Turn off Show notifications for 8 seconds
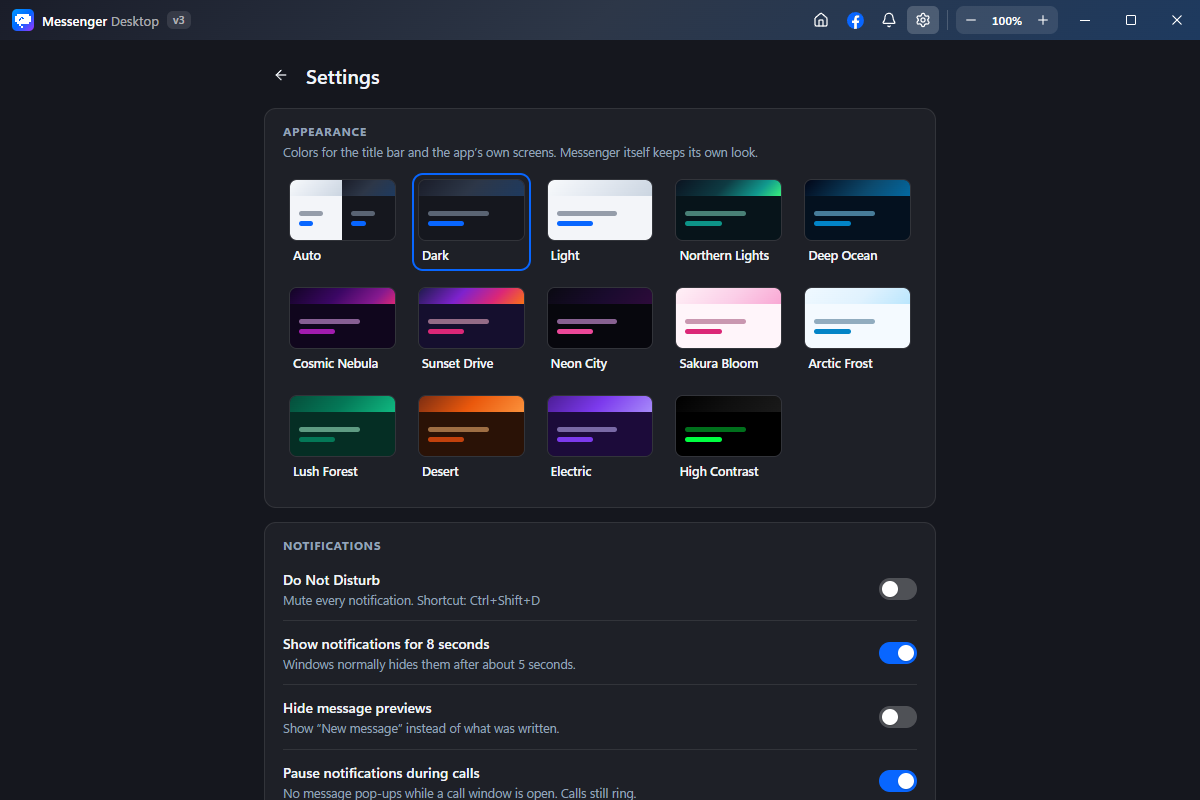This screenshot has width=1200, height=800. tap(898, 653)
